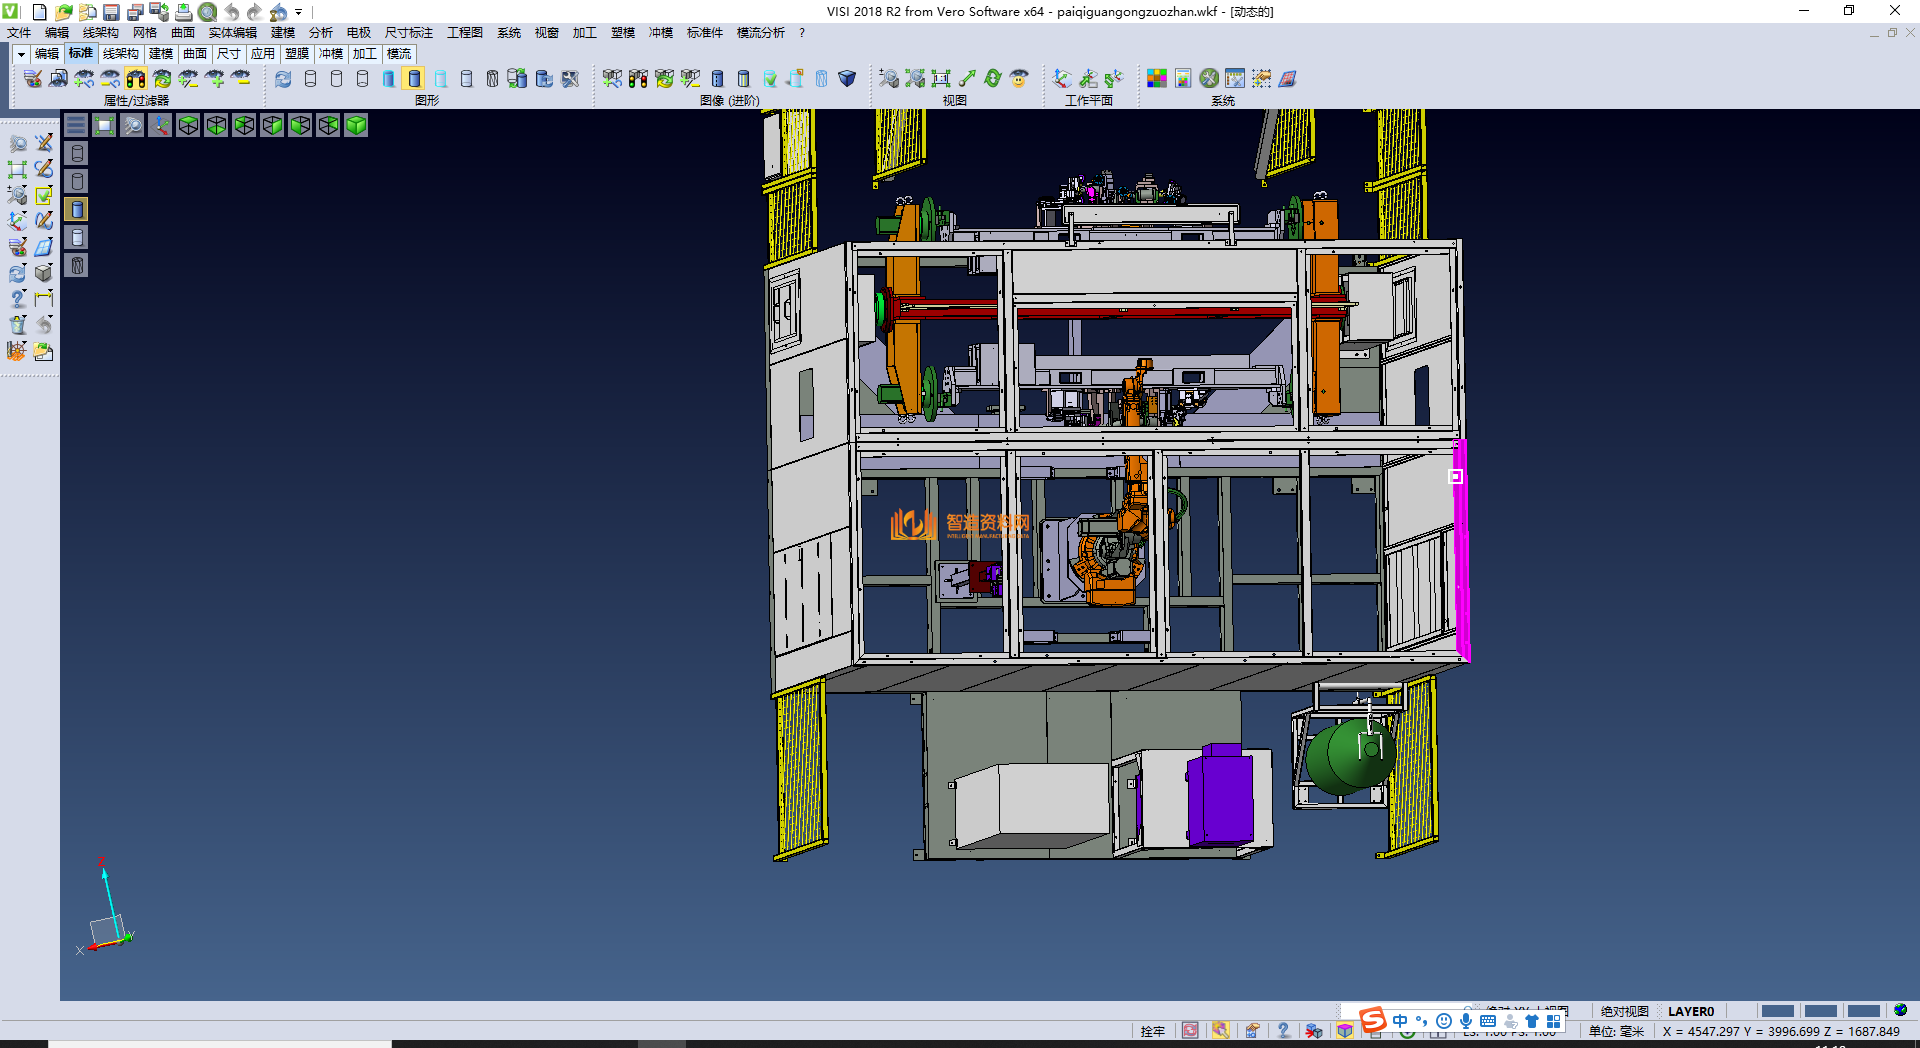Expand the quick access toolbar dropdown arrow
Viewport: 1920px width, 1048px height.
tap(299, 12)
